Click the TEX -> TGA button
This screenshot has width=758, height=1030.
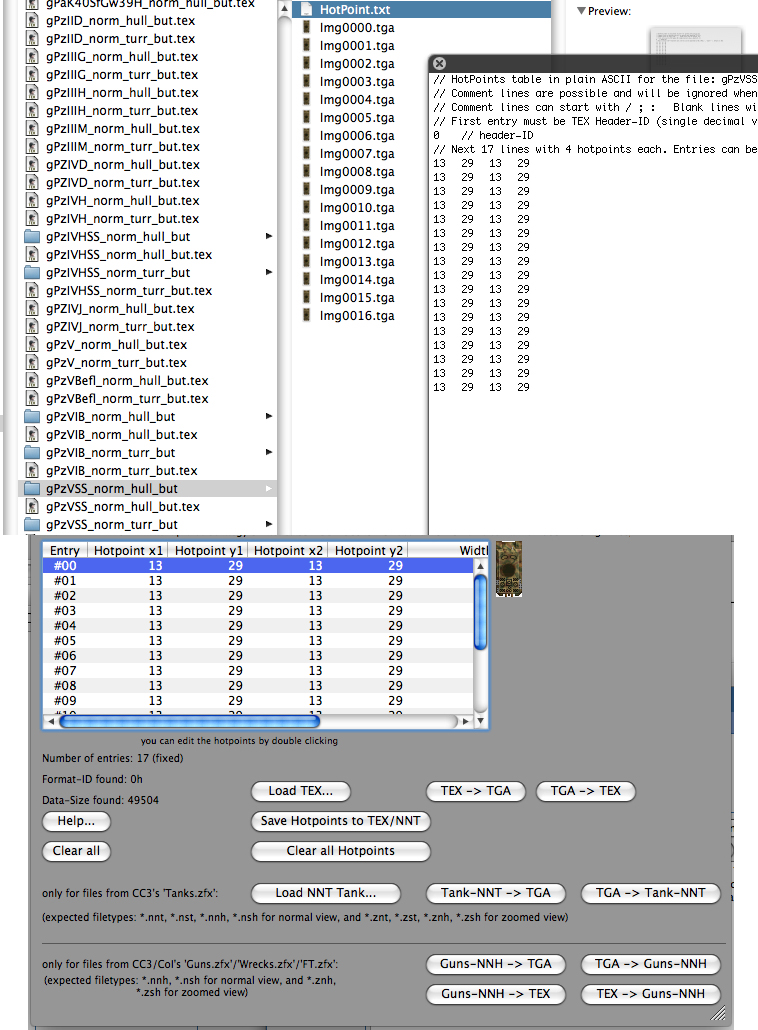click(x=476, y=791)
